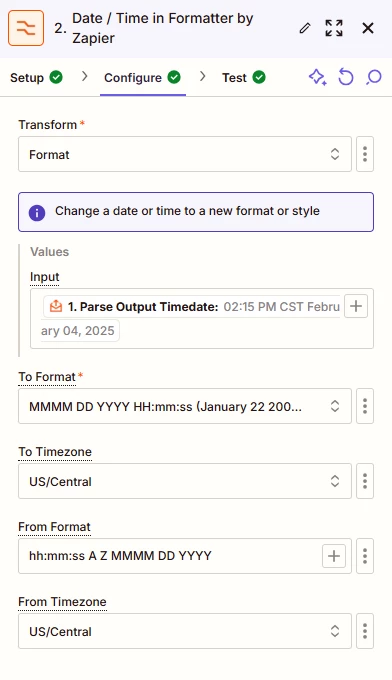This screenshot has height=680, width=392.
Task: Click the Test tab green checkmark
Action: 259,78
